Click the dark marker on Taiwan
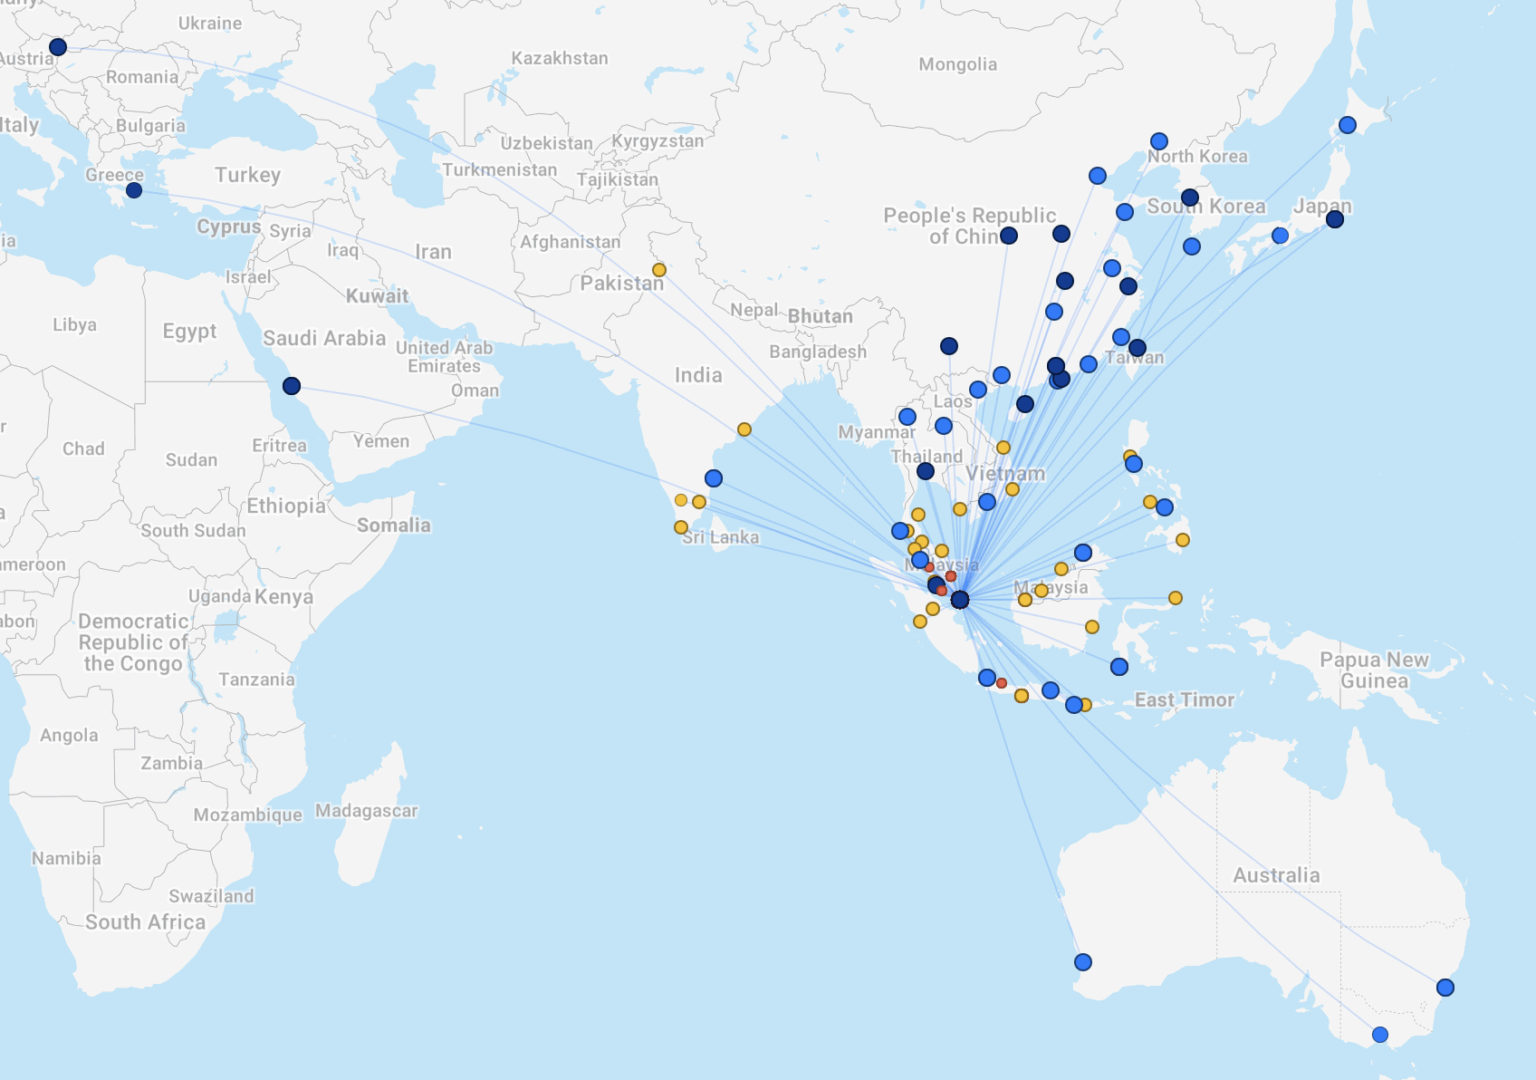1536x1080 pixels. point(1137,348)
